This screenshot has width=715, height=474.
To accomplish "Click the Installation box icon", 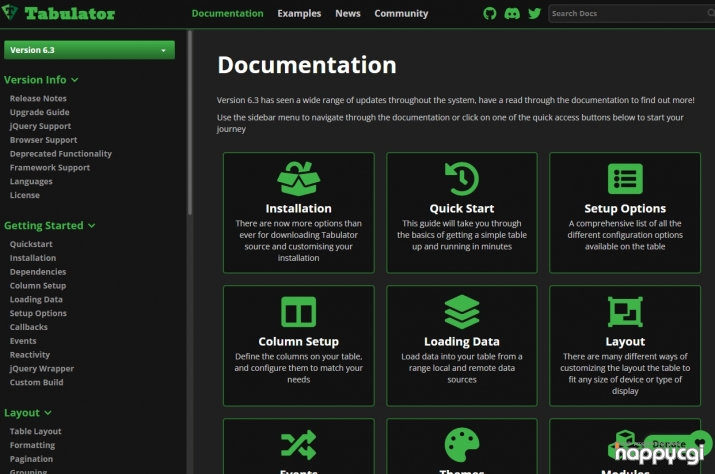I will click(298, 179).
